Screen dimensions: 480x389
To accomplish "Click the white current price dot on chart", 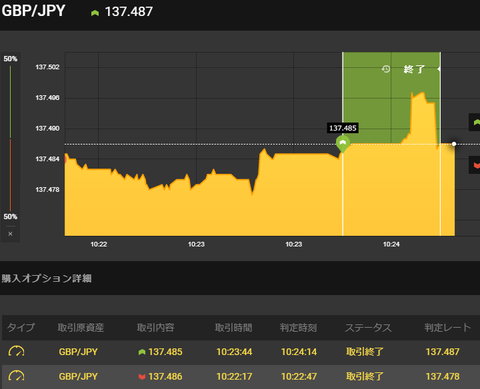I will pyautogui.click(x=454, y=144).
